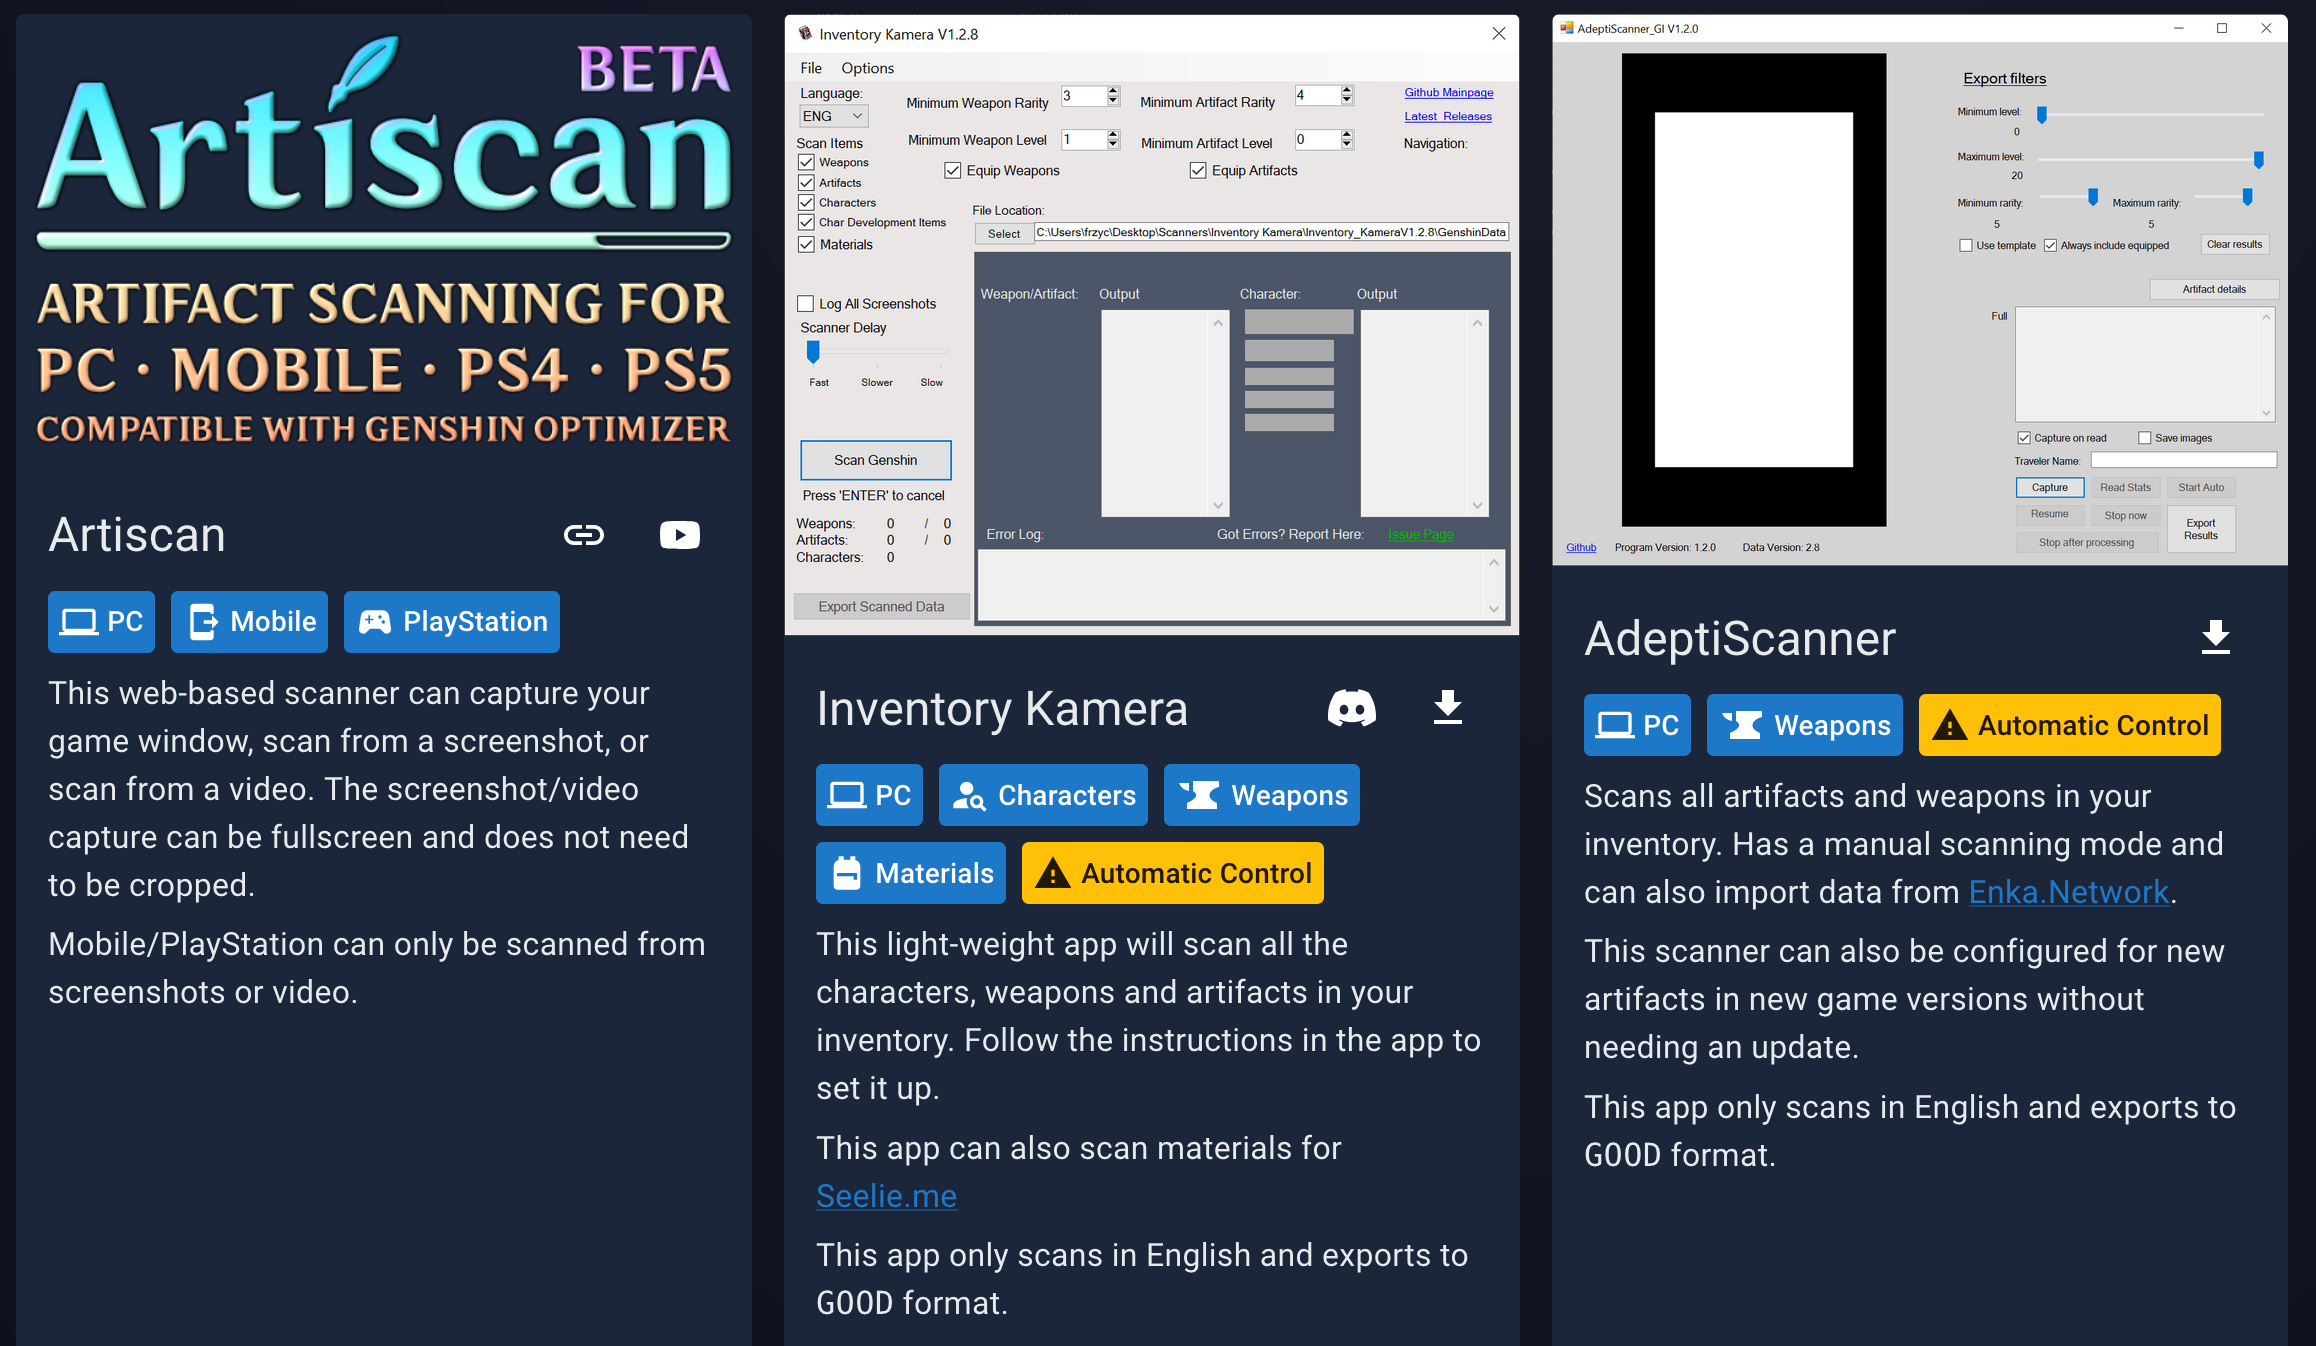The width and height of the screenshot is (2316, 1346).
Task: Click the Scanner Delay slider handle
Action: tap(813, 352)
